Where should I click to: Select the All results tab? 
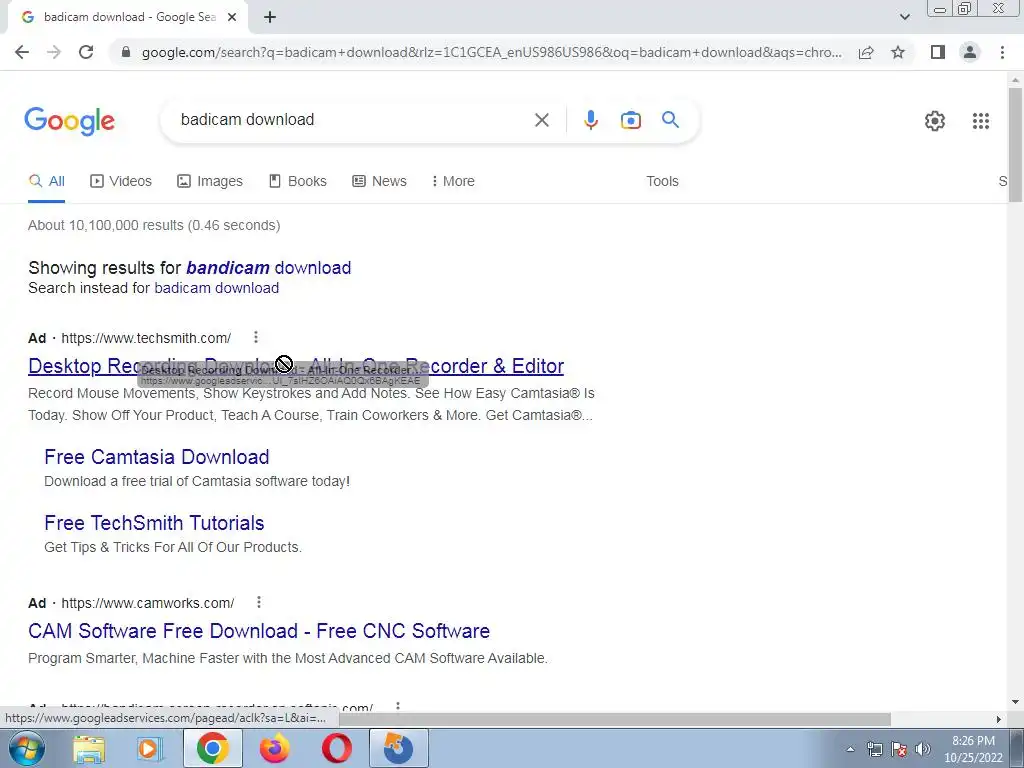(46, 182)
